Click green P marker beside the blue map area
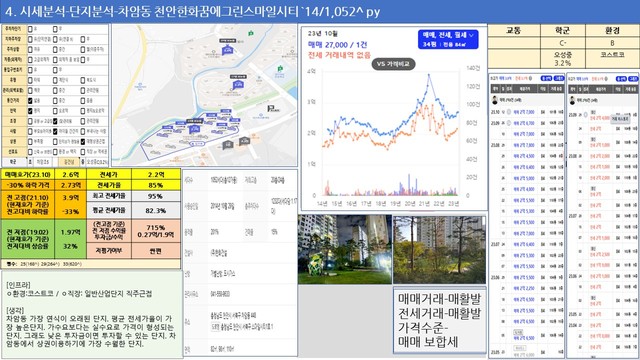Screen dimensions: 640x360 (x=280, y=68)
